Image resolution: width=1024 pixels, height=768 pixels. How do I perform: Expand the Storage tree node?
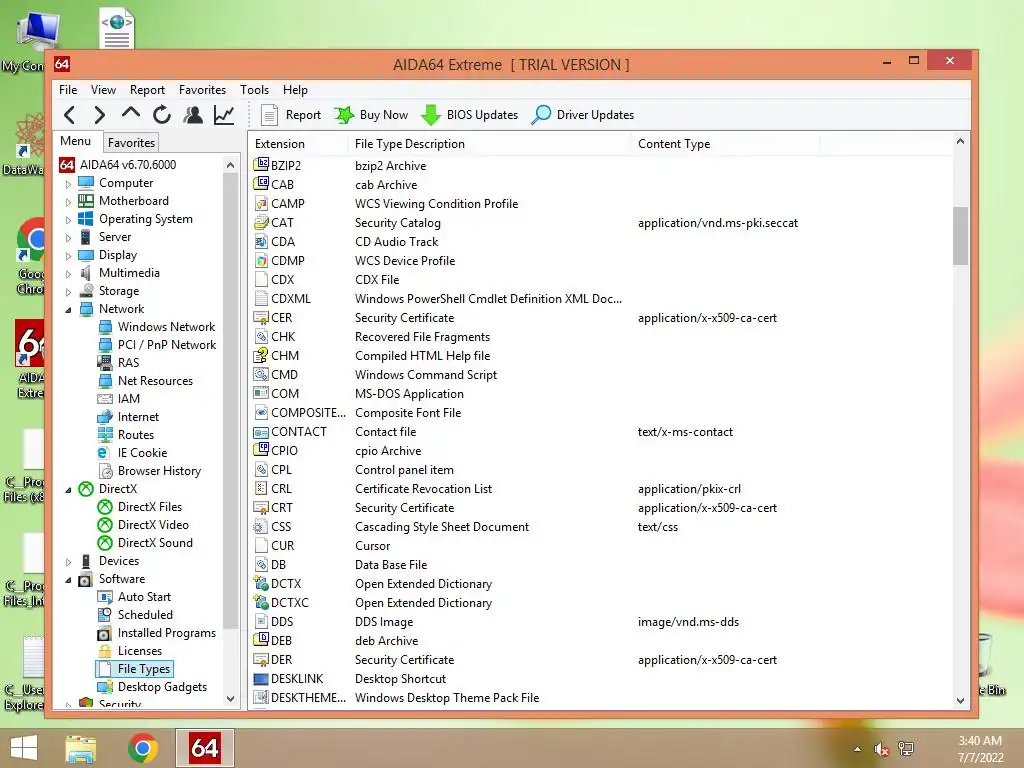[x=69, y=292]
